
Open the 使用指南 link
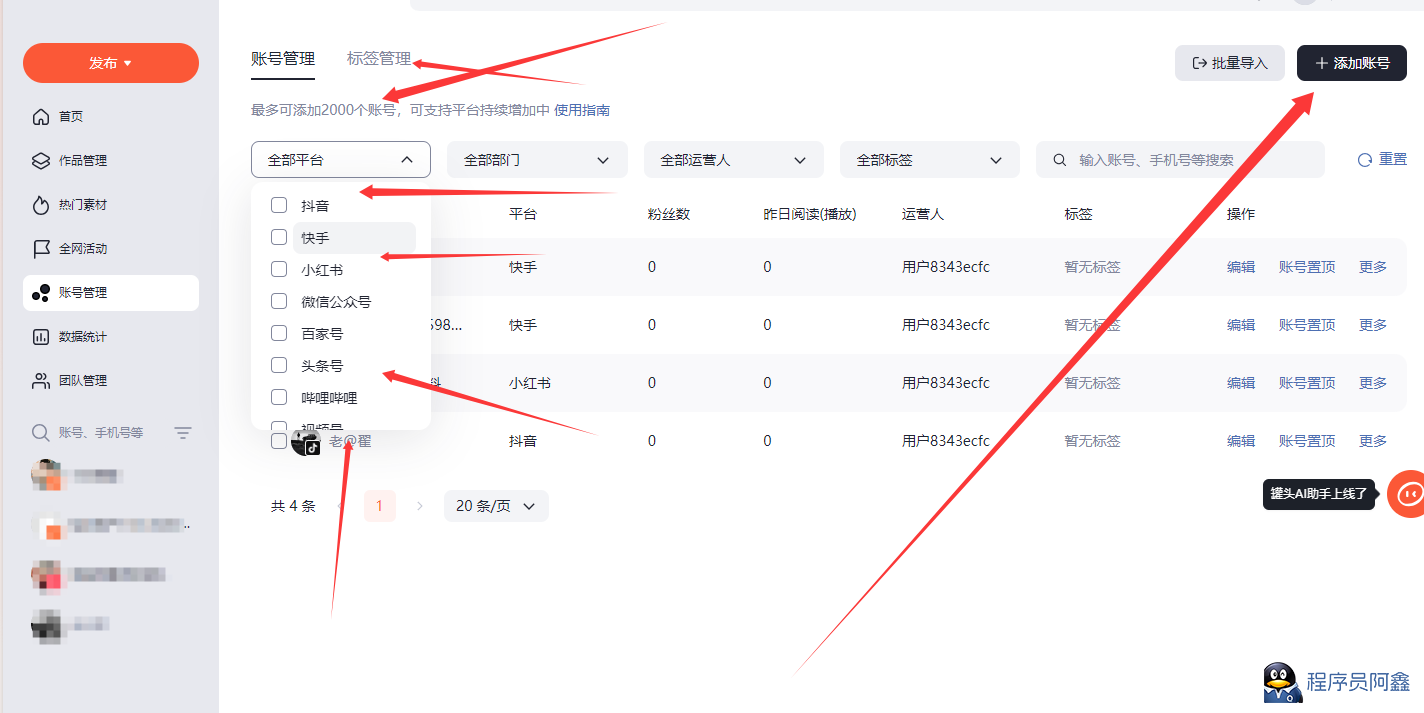click(582, 110)
